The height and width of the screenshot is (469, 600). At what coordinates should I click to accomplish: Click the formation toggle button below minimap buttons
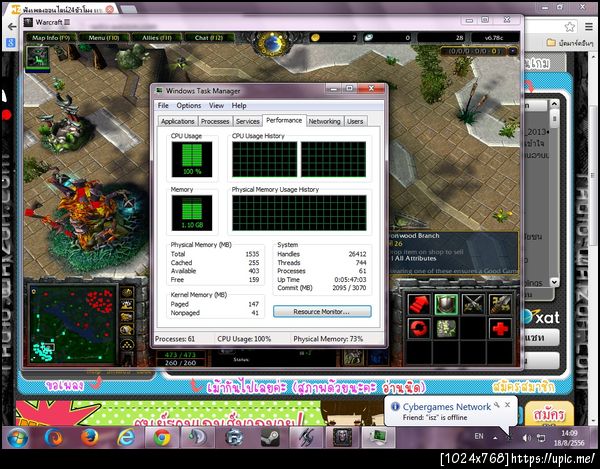pos(127,344)
